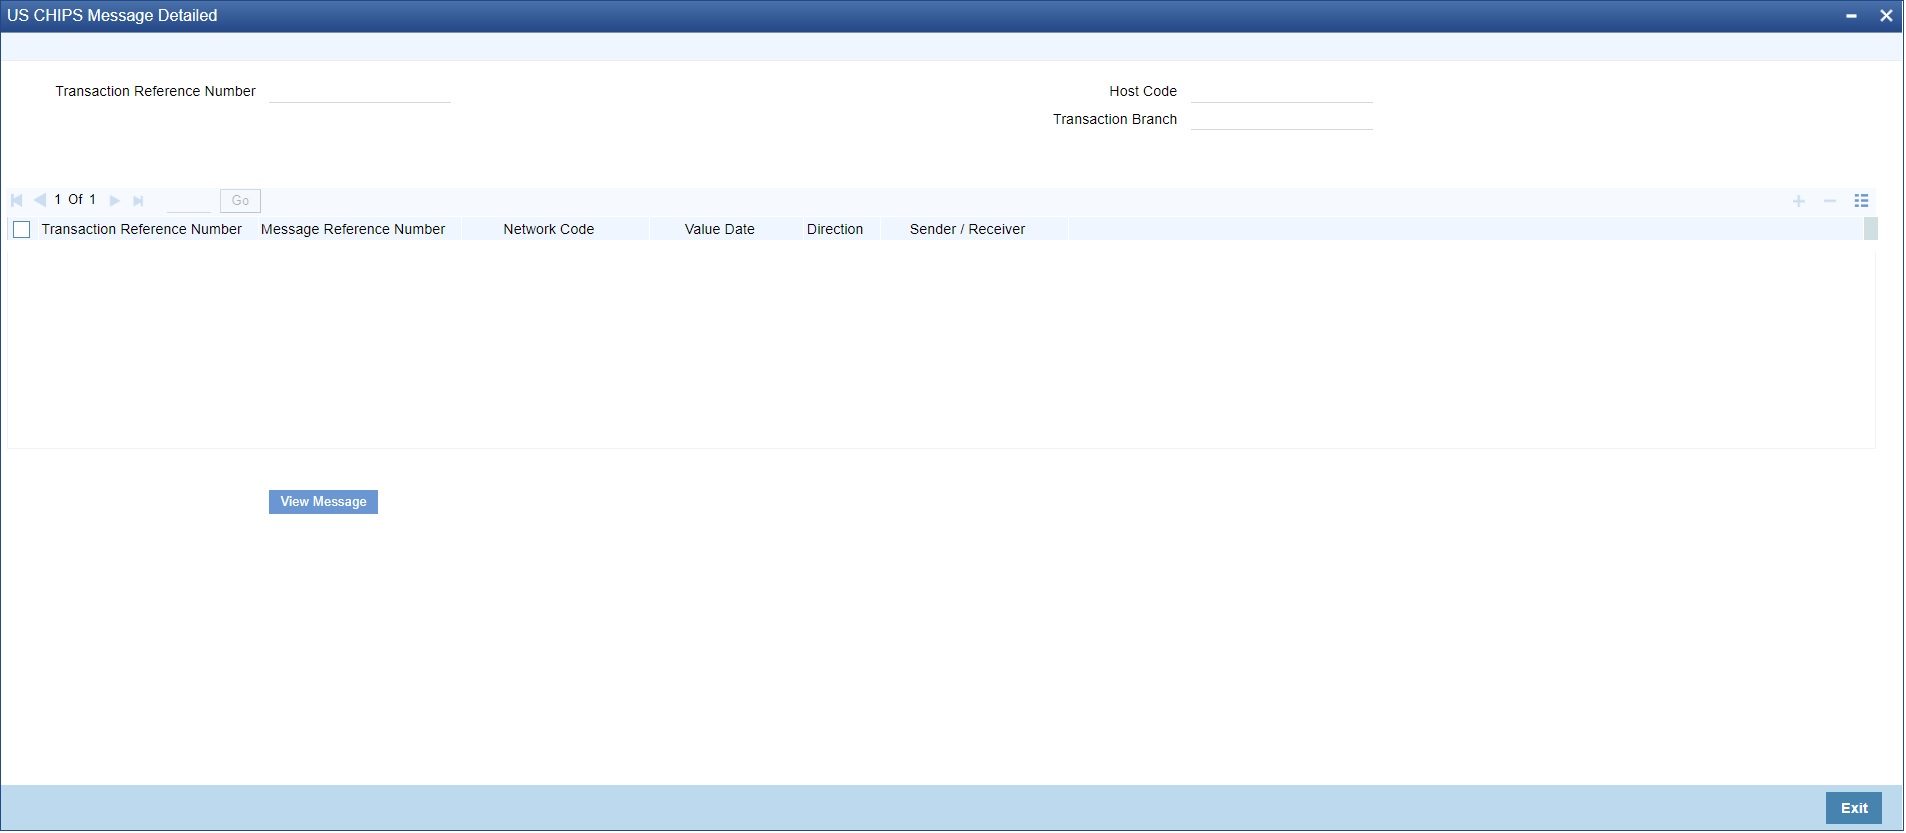This screenshot has height=833, width=1906.
Task: Click the grid's vertical scrollbar
Action: 1871,229
